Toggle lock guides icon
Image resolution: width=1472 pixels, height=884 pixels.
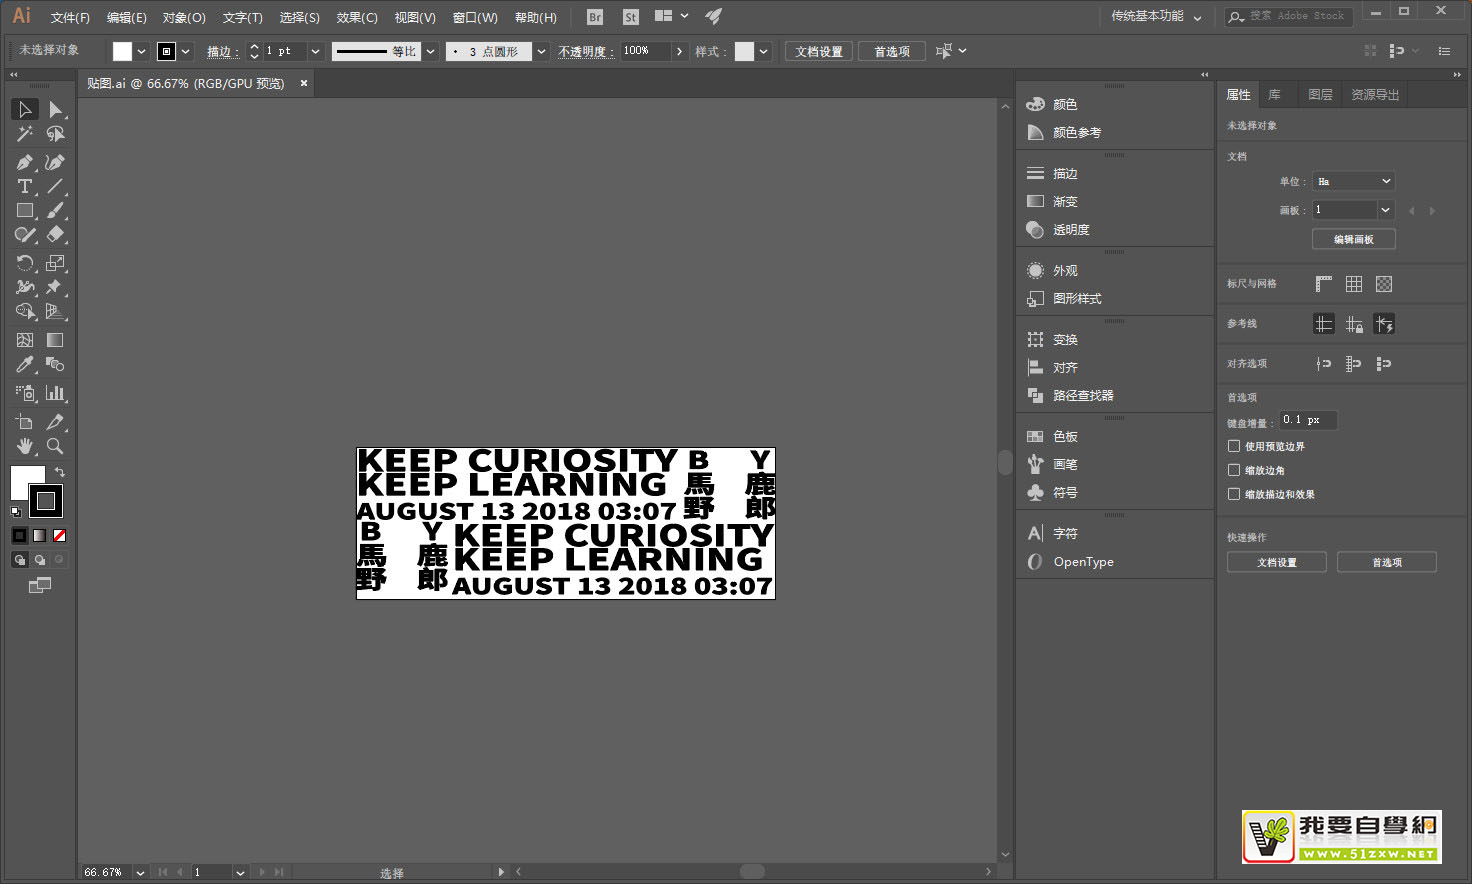point(1354,324)
